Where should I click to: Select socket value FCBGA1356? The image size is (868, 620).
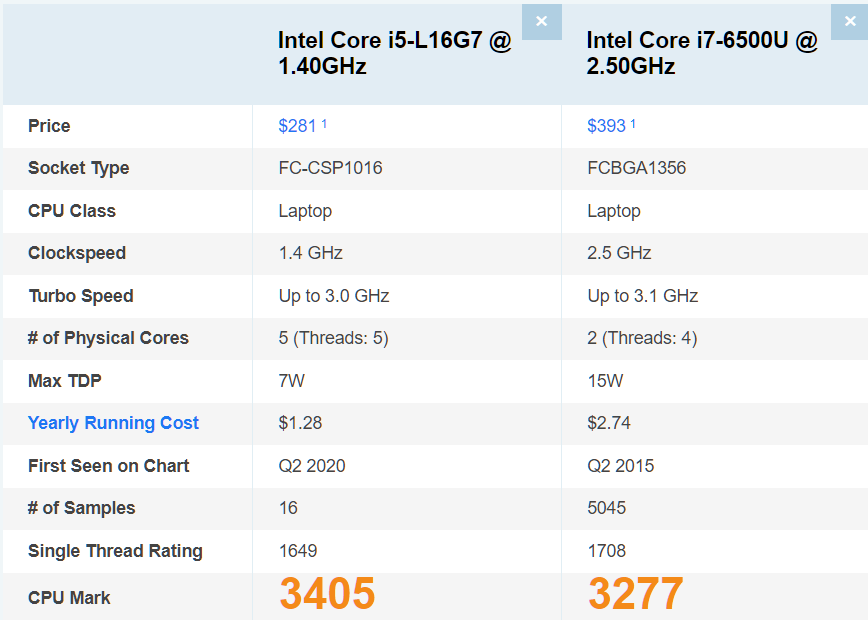coord(637,168)
